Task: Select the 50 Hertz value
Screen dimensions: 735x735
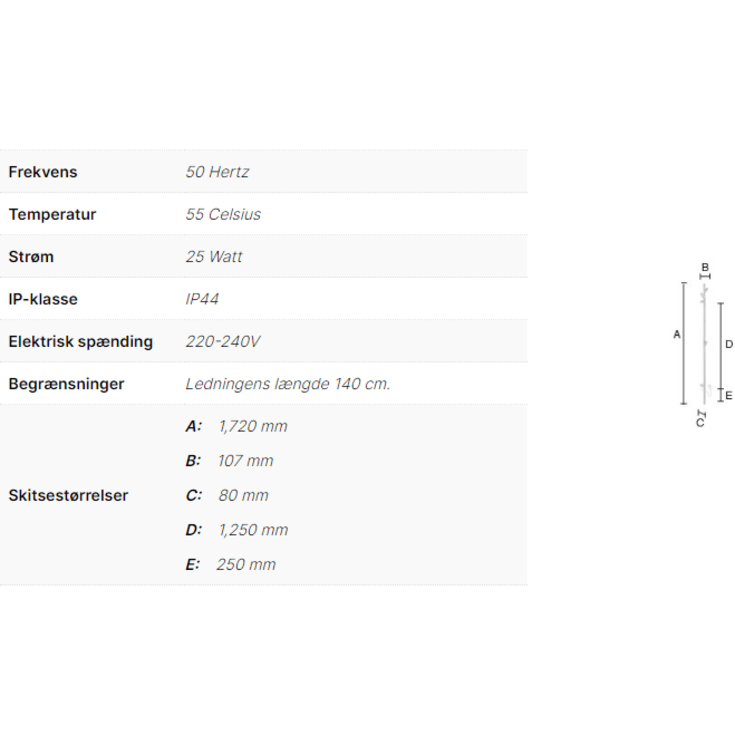Action: 217,172
